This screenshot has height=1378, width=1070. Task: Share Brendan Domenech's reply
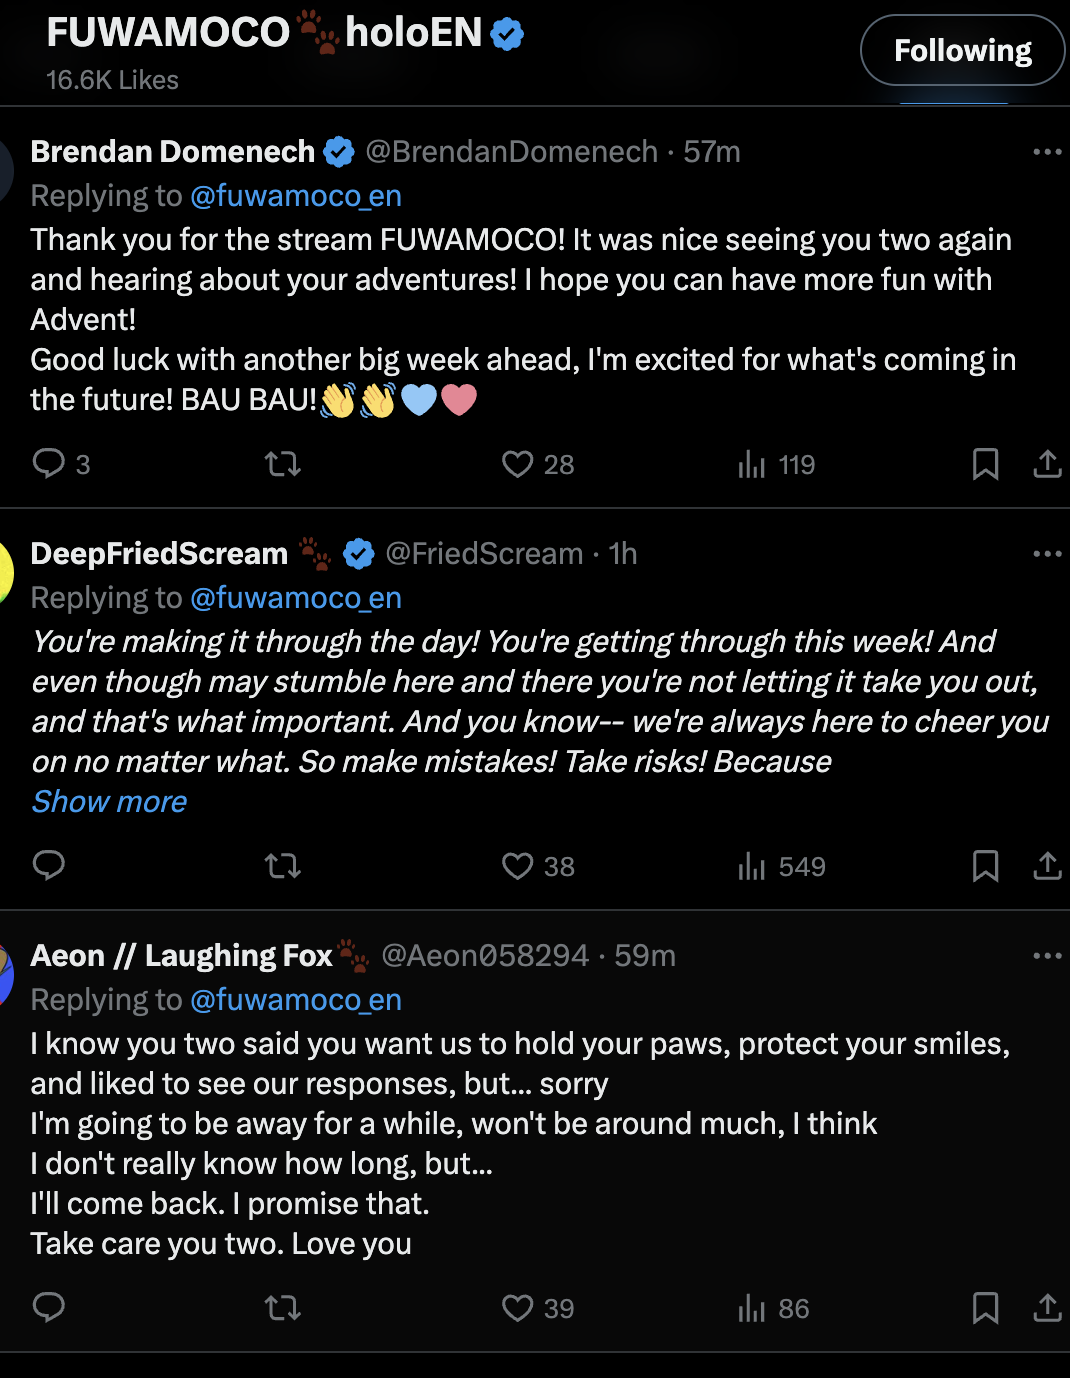[x=1046, y=464]
